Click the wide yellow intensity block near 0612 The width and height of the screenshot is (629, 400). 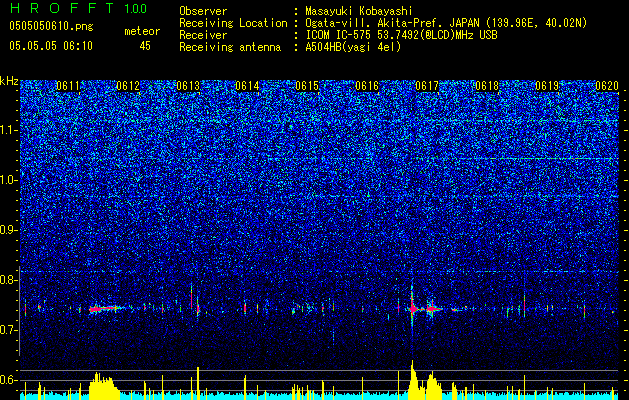(x=103, y=386)
